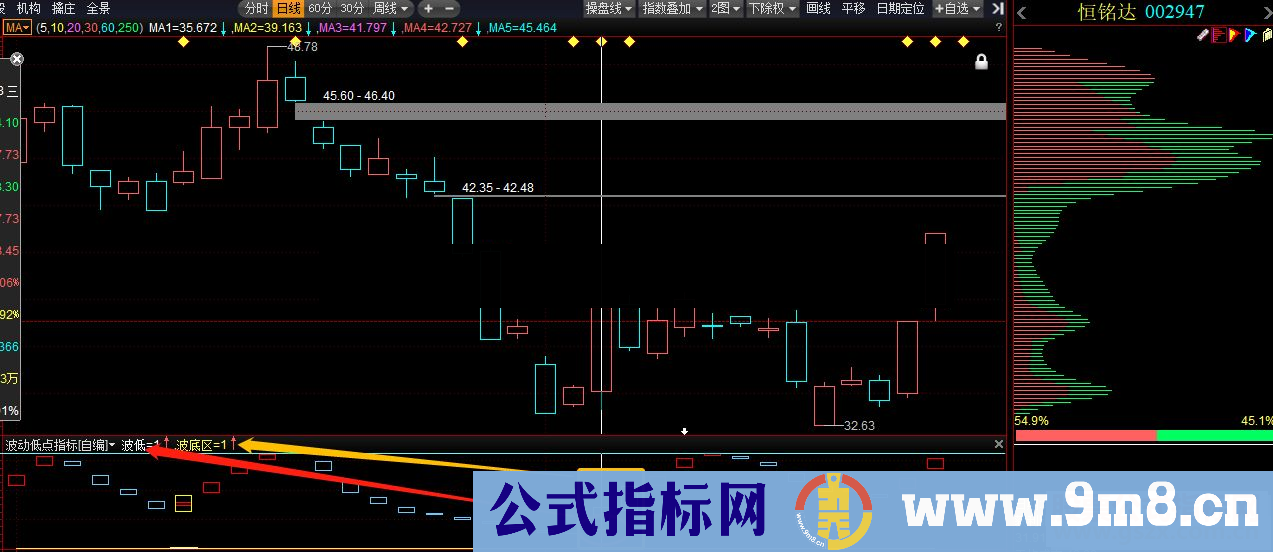Open the +自选 watchlist dropdown
The width and height of the screenshot is (1273, 552).
956,8
